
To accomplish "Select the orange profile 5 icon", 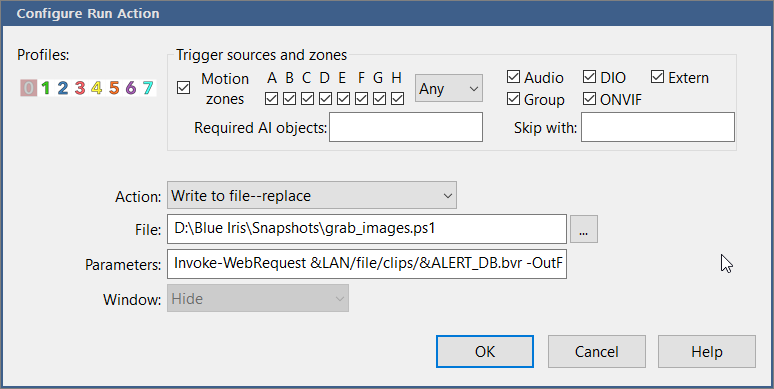I will 114,88.
